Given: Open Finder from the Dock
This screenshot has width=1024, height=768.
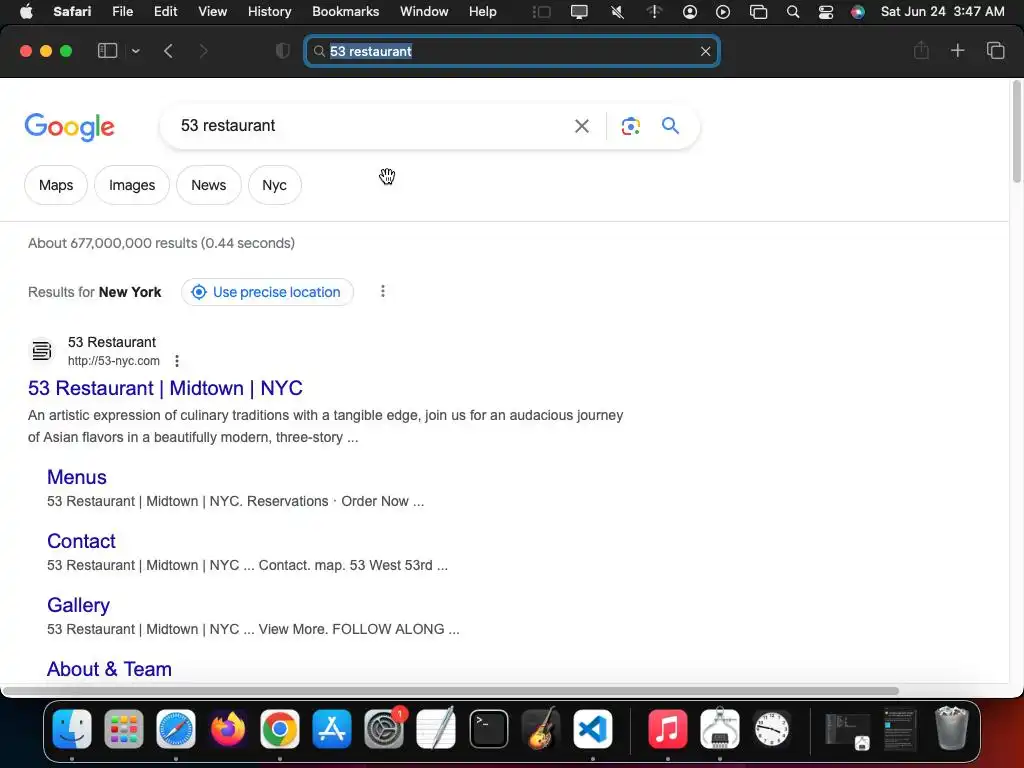Looking at the screenshot, I should point(72,729).
